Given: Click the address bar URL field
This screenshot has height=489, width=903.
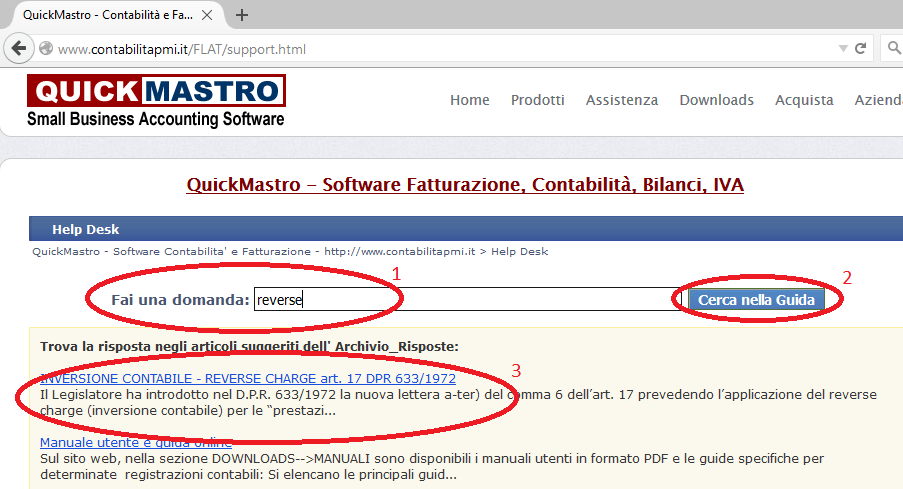Looking at the screenshot, I should (x=438, y=49).
